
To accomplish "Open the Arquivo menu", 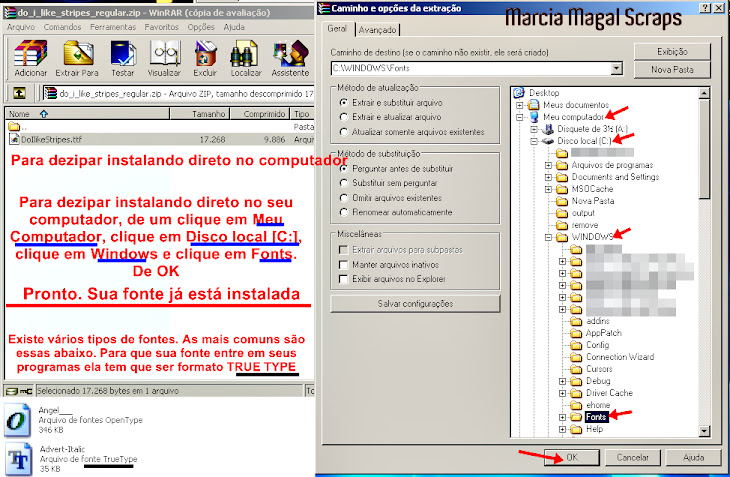I will pyautogui.click(x=20, y=27).
